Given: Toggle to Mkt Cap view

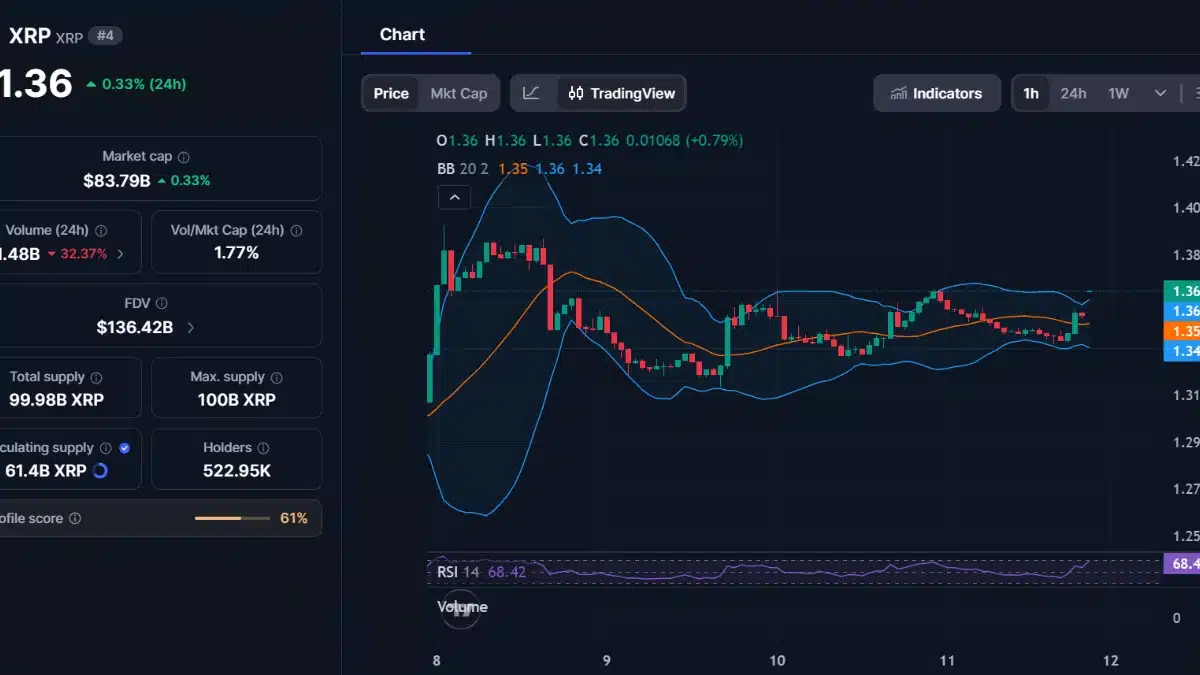Looking at the screenshot, I should 458,93.
